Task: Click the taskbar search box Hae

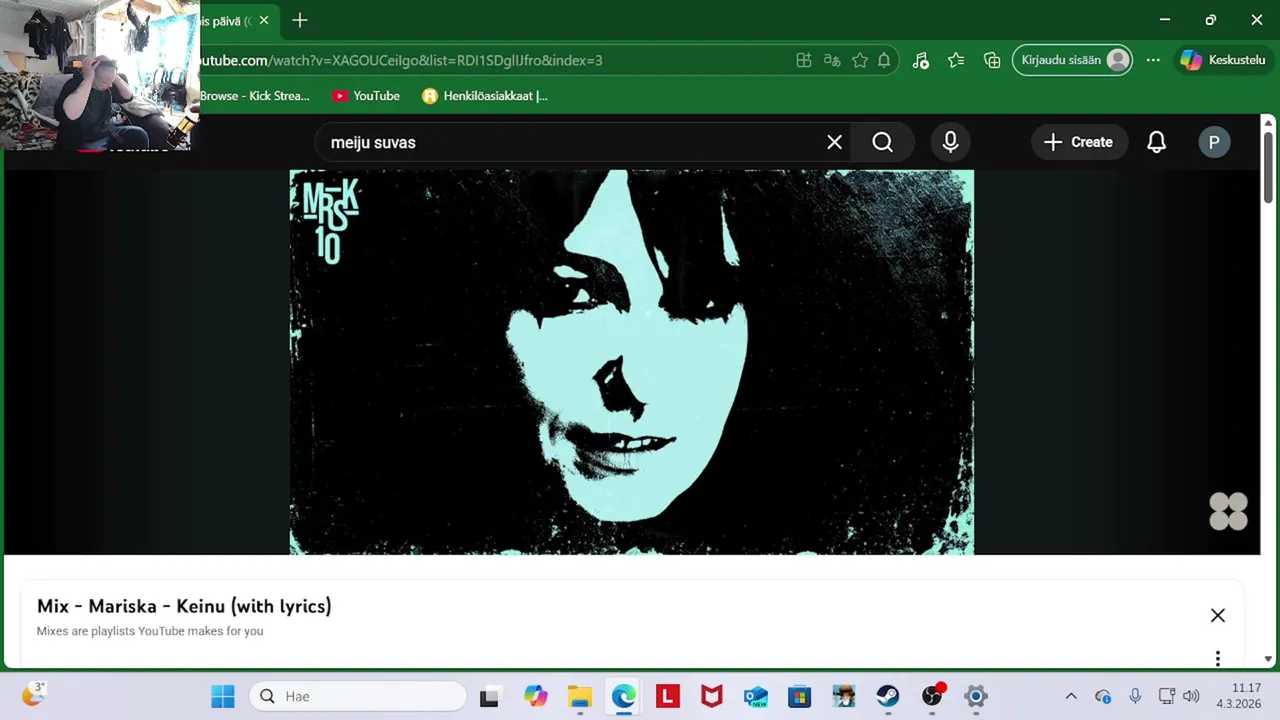Action: [x=357, y=696]
